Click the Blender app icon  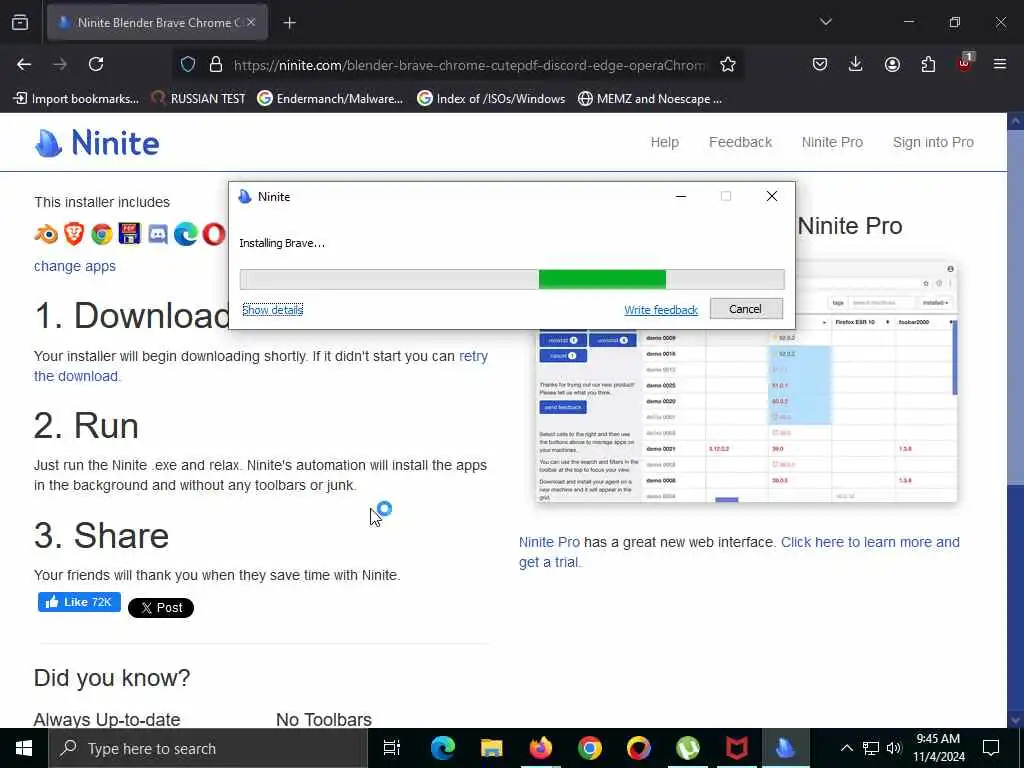(46, 234)
